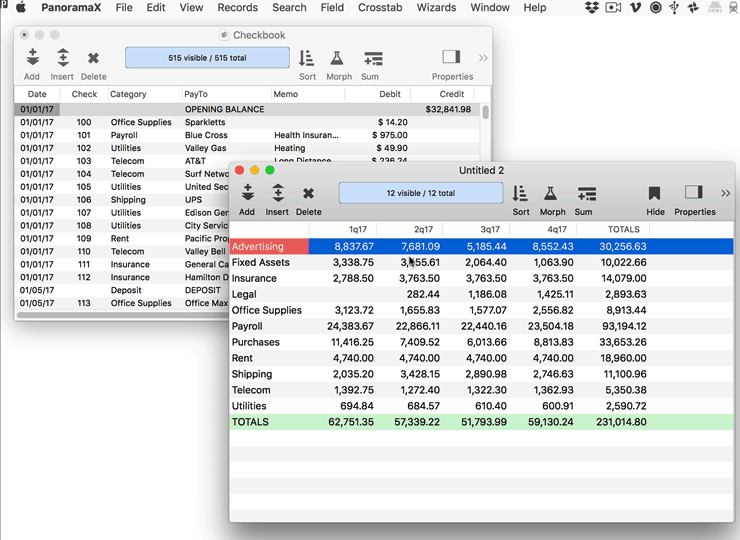Open the Window menu
This screenshot has height=540, width=740.
tap(490, 8)
